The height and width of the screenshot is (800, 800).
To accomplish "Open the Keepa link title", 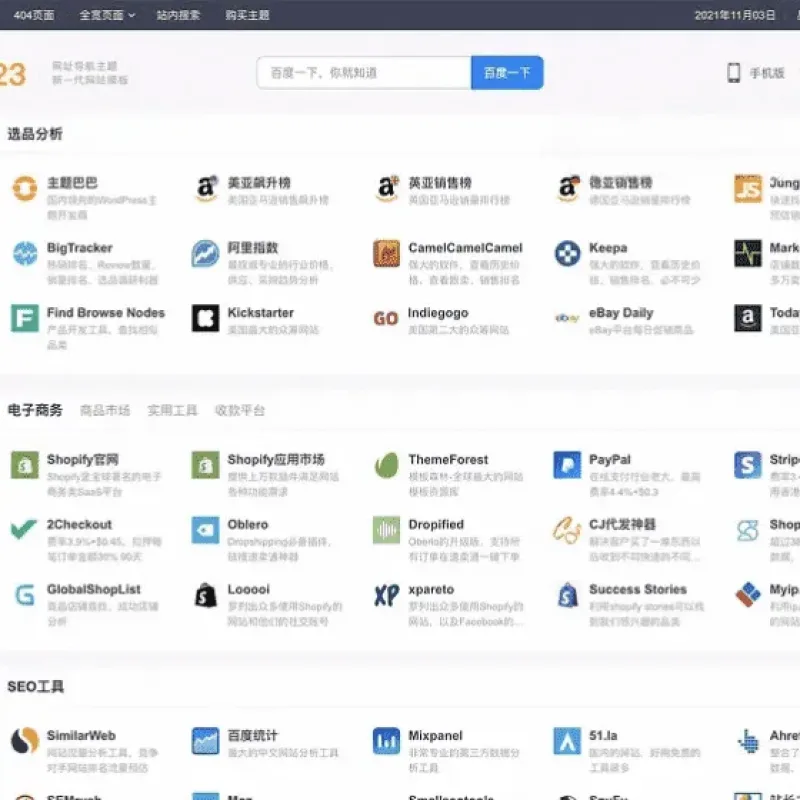I will pyautogui.click(x=608, y=248).
